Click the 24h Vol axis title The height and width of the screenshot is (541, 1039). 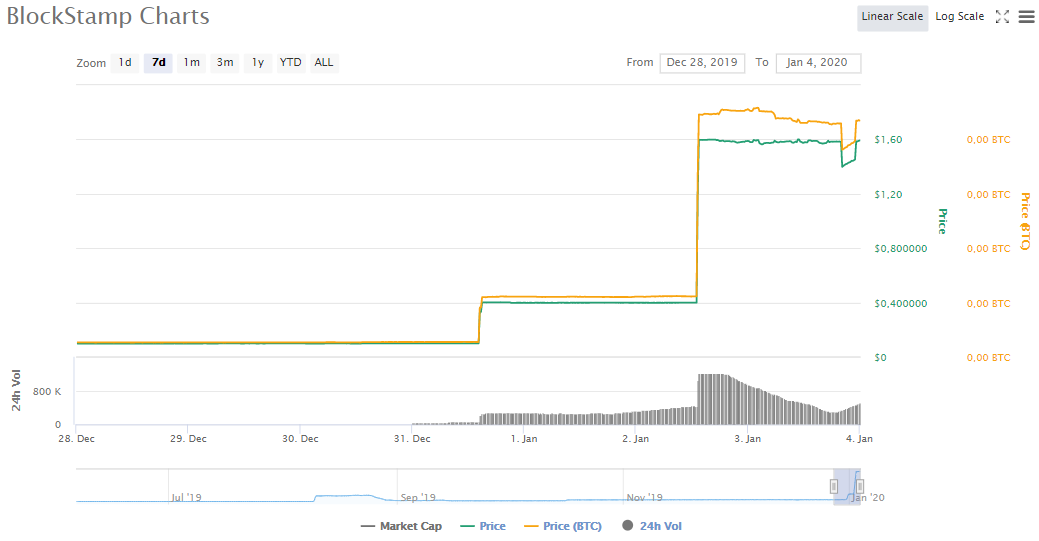pyautogui.click(x=17, y=391)
